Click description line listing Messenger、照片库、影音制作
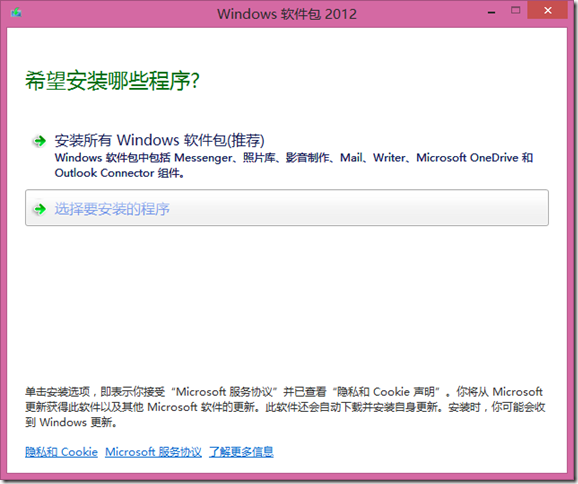 [294, 158]
